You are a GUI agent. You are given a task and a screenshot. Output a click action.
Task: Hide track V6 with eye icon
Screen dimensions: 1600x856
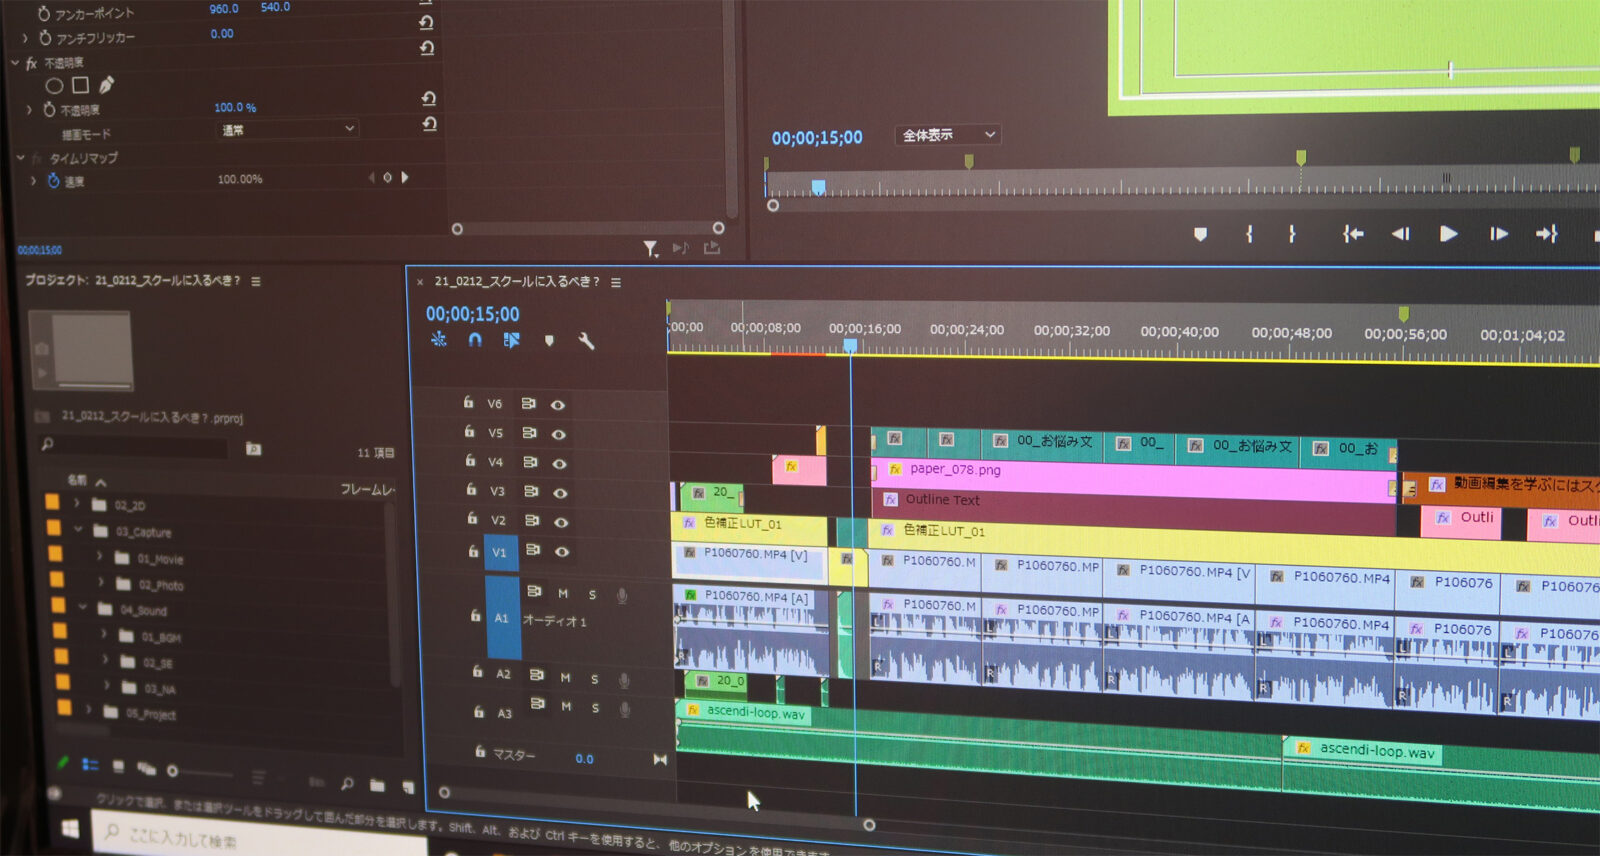click(x=558, y=405)
